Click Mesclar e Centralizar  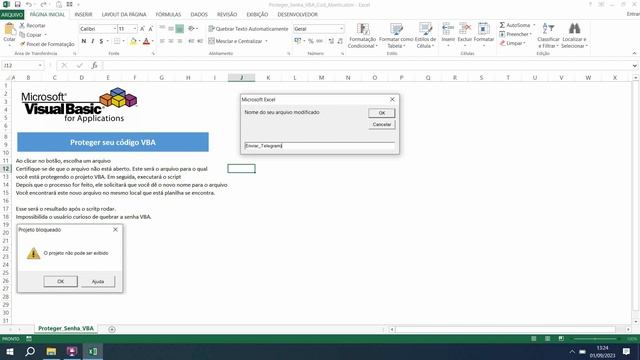[x=236, y=41]
